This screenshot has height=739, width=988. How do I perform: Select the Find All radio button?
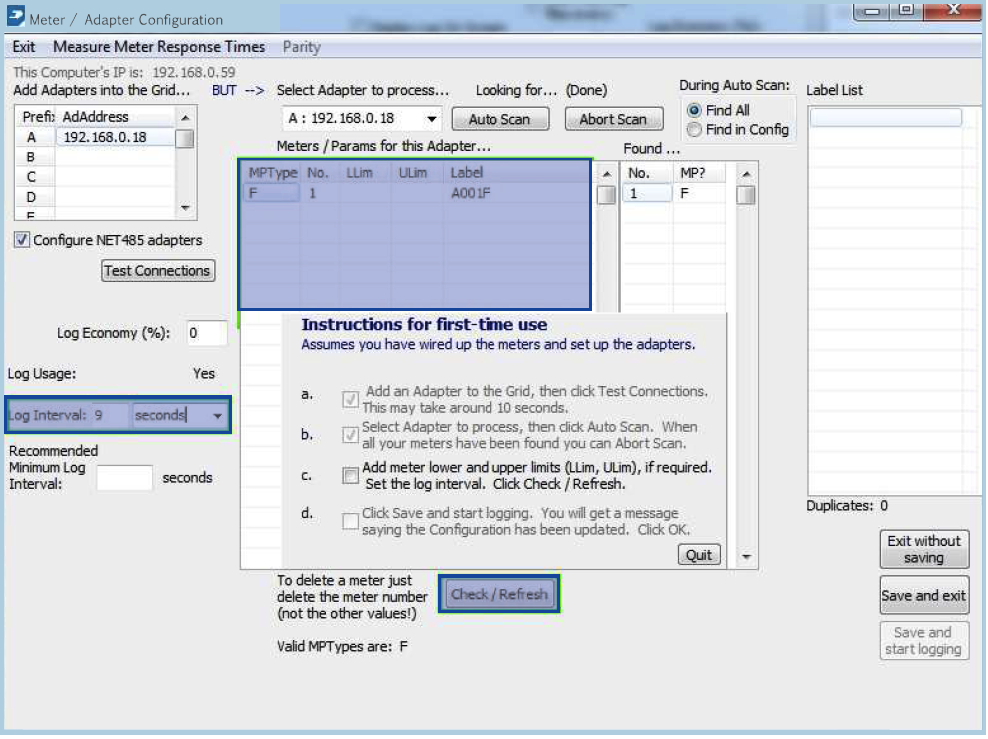click(x=694, y=111)
